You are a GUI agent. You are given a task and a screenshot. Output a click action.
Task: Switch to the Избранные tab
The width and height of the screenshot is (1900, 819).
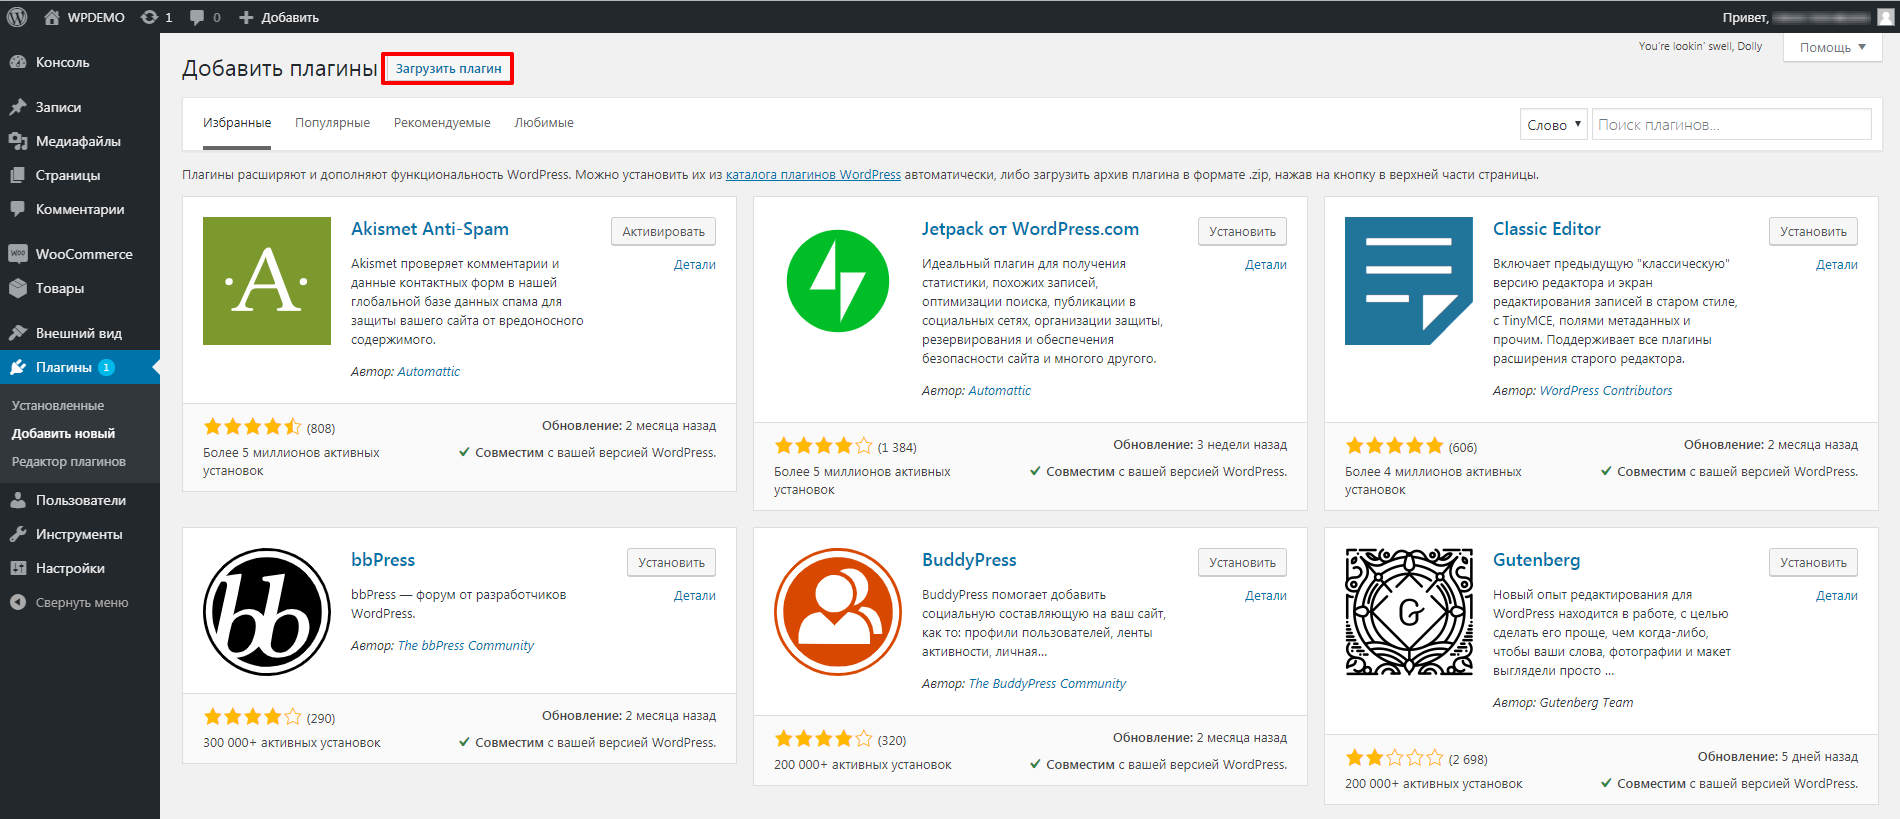point(237,123)
